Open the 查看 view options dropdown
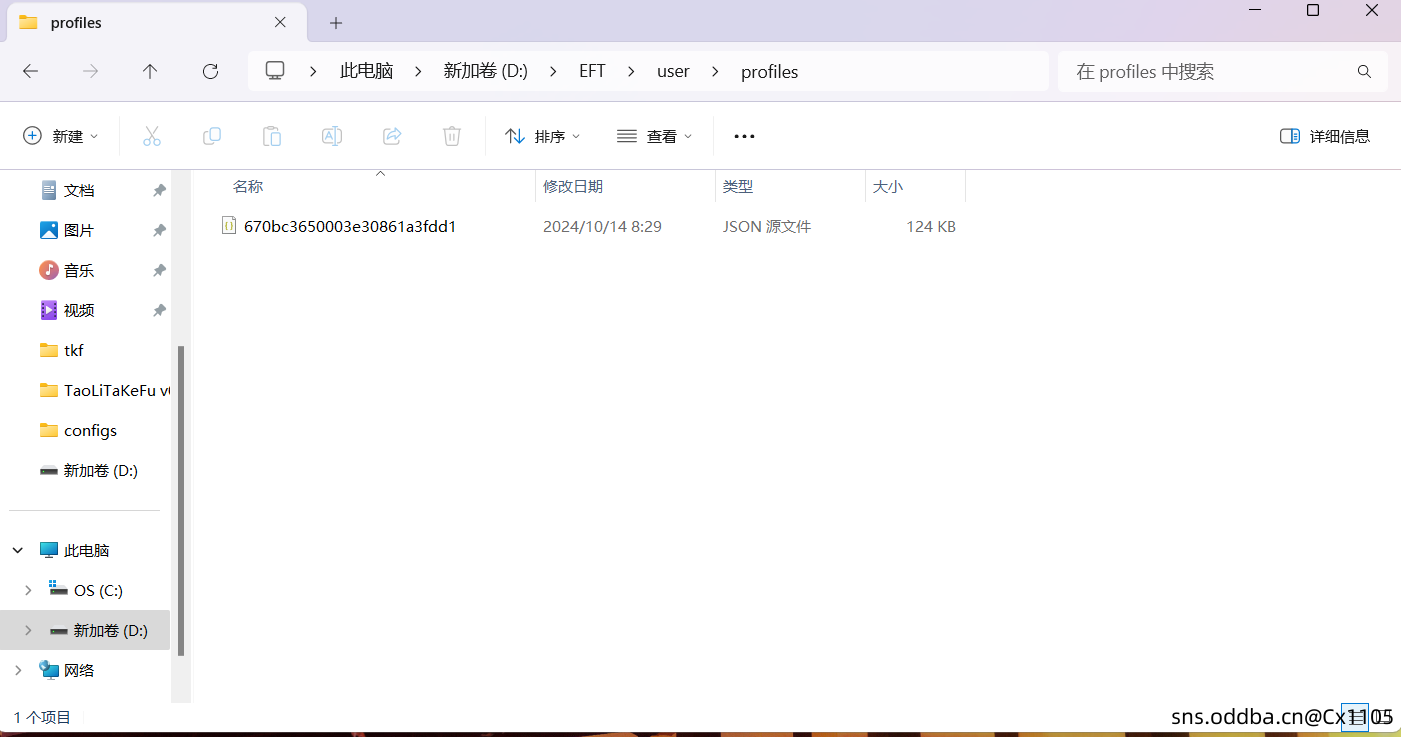The height and width of the screenshot is (737, 1401). (655, 136)
